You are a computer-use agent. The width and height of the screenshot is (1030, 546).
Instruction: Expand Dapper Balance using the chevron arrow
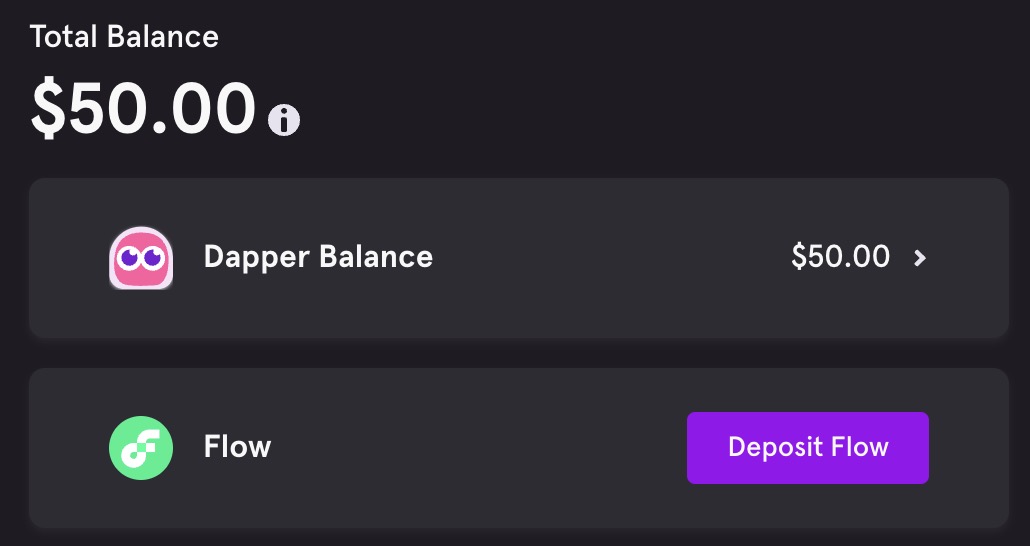coord(920,258)
